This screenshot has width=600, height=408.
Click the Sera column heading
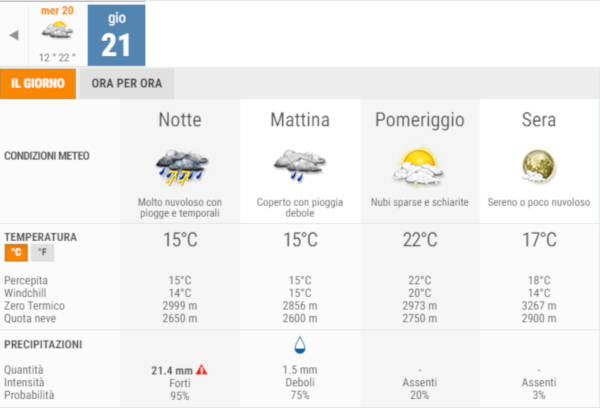pyautogui.click(x=539, y=119)
